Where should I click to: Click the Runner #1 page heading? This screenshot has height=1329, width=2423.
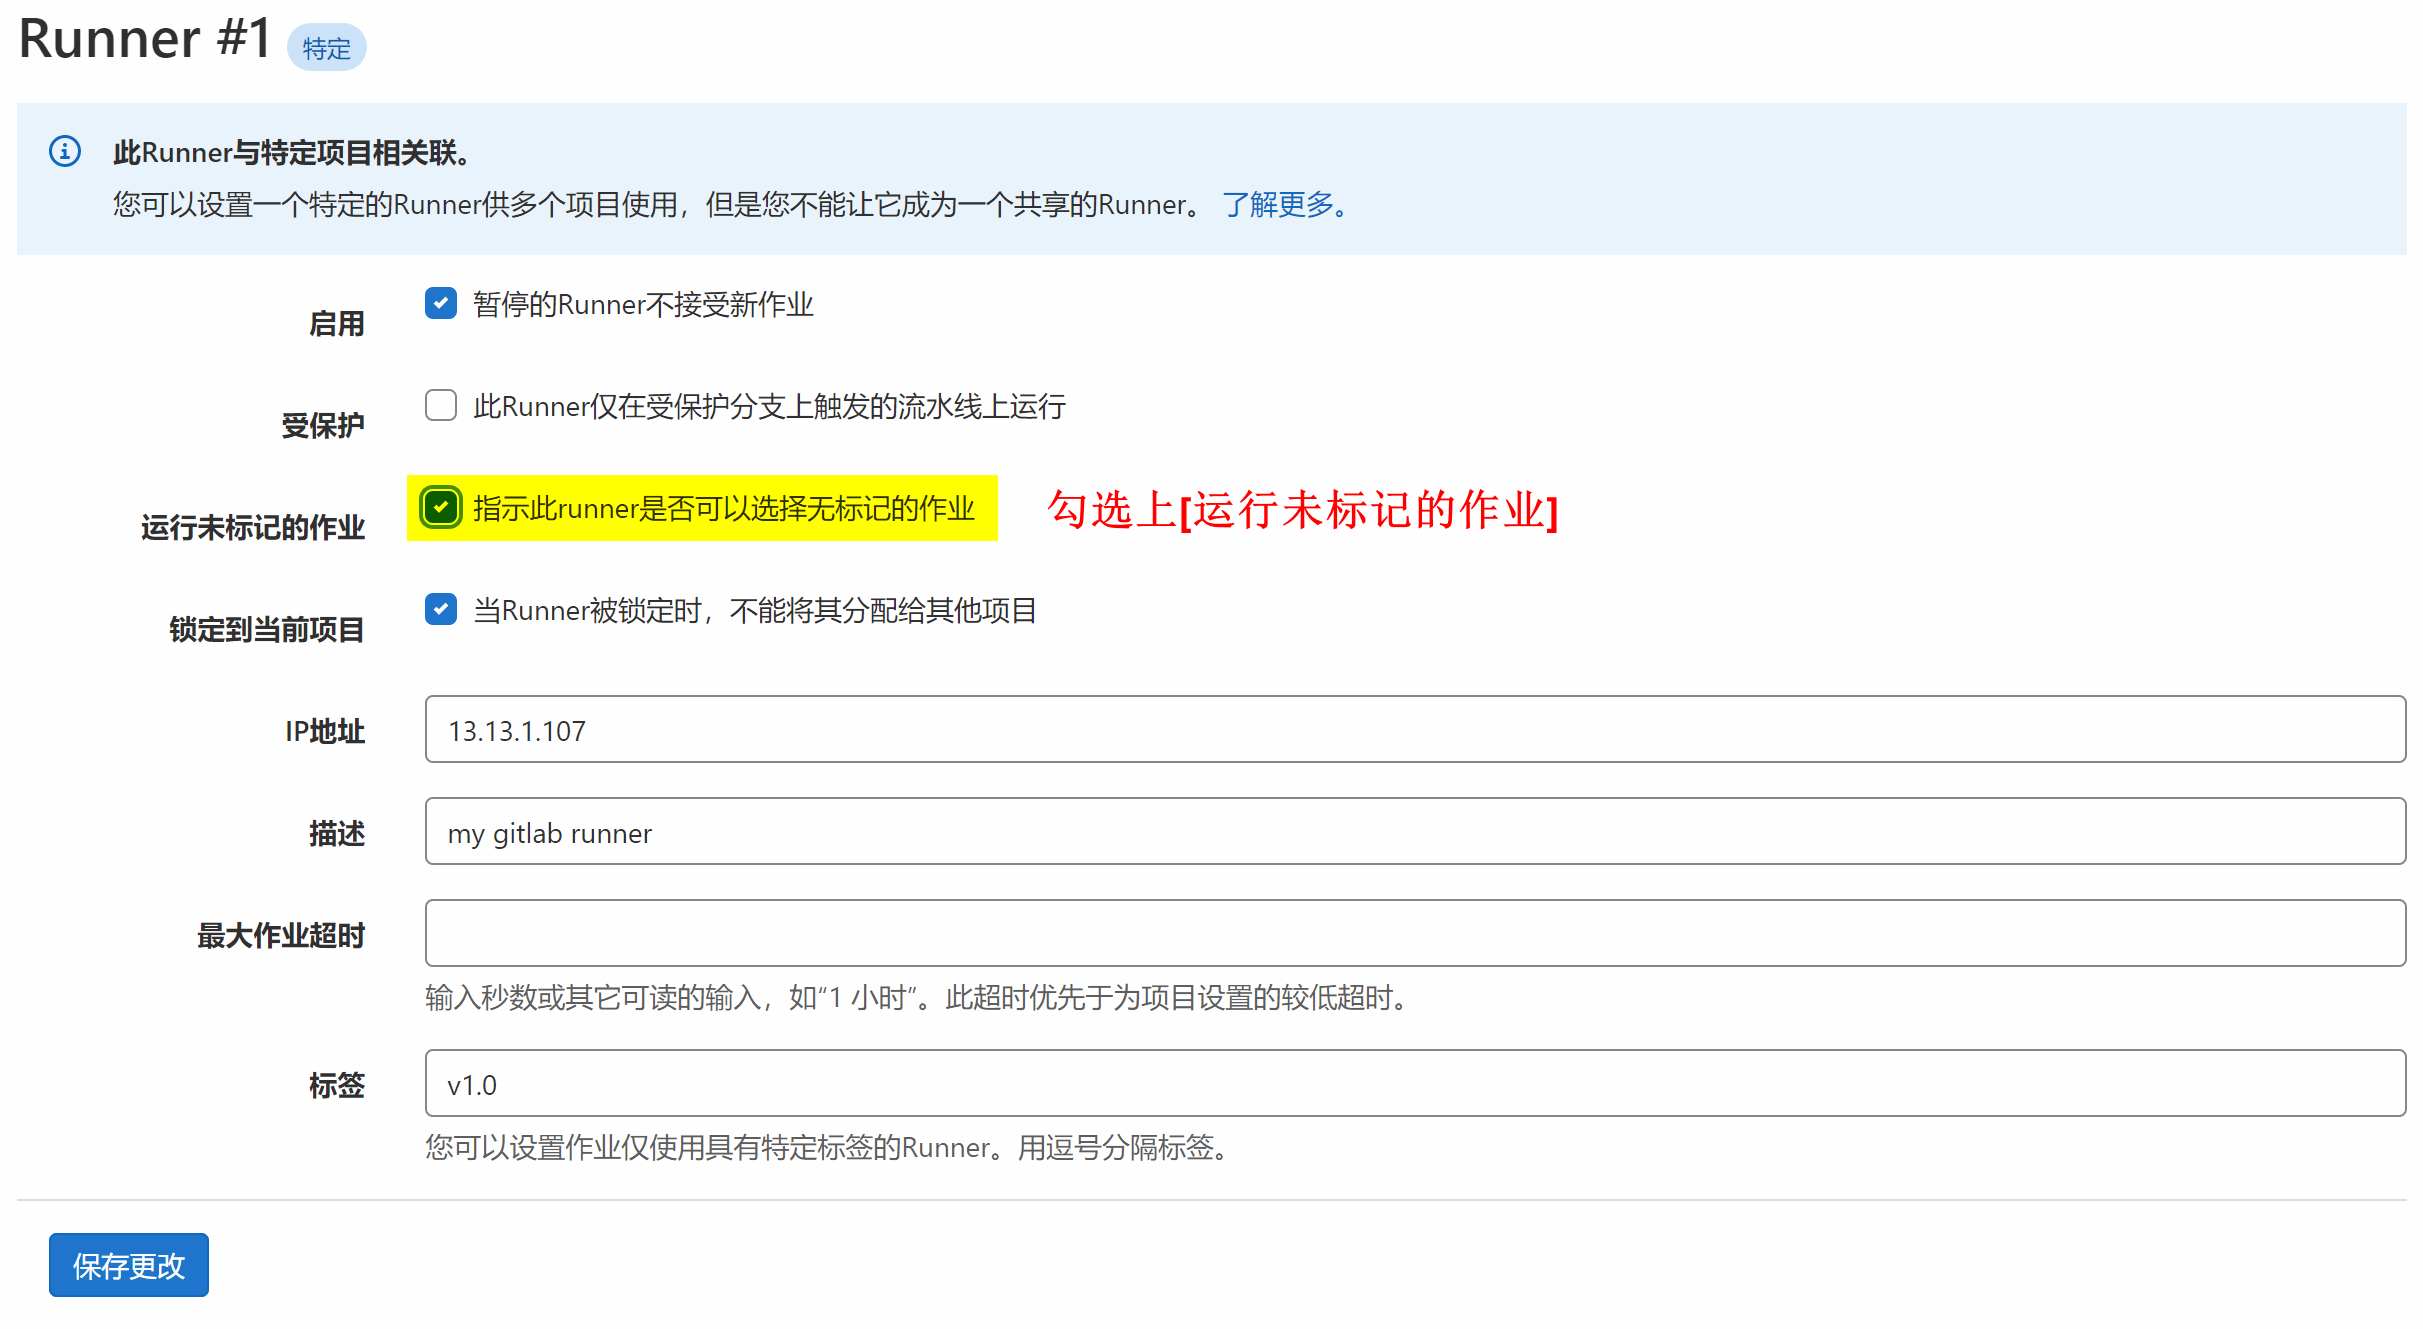145,40
